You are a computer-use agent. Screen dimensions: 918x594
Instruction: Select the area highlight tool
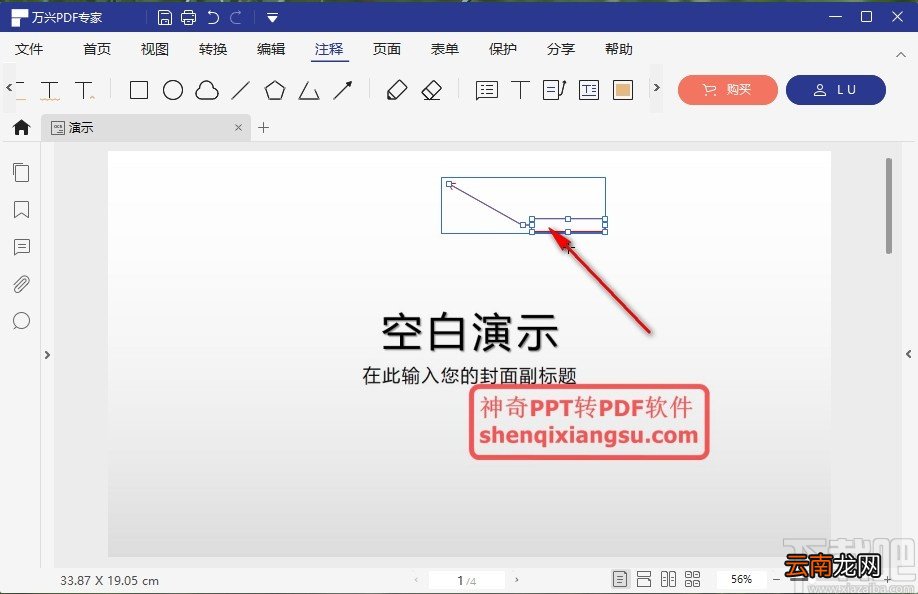tap(623, 90)
